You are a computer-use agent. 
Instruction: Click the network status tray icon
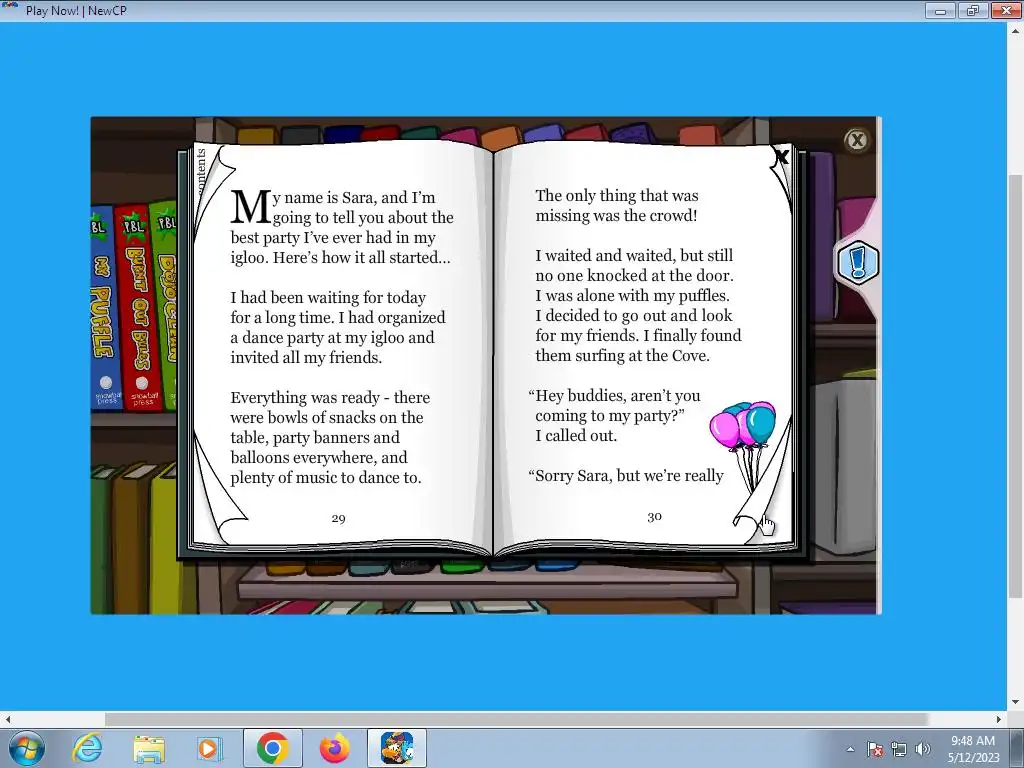click(x=899, y=749)
